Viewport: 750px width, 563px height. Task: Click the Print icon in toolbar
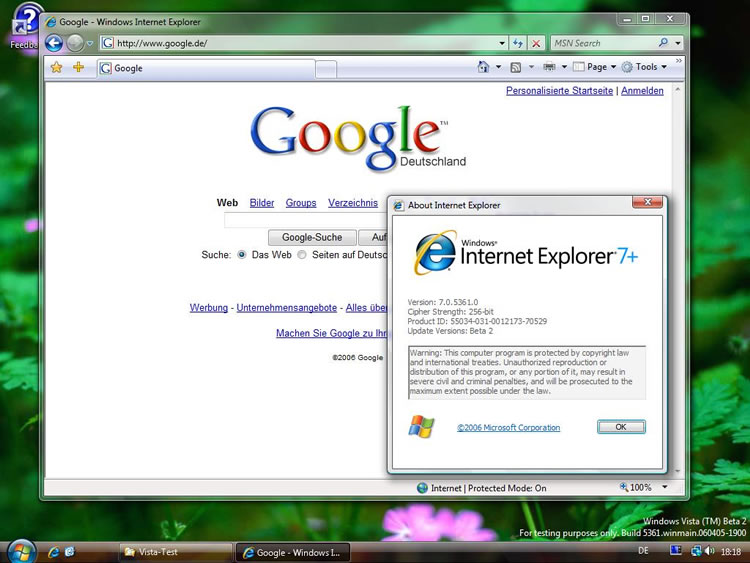[549, 66]
